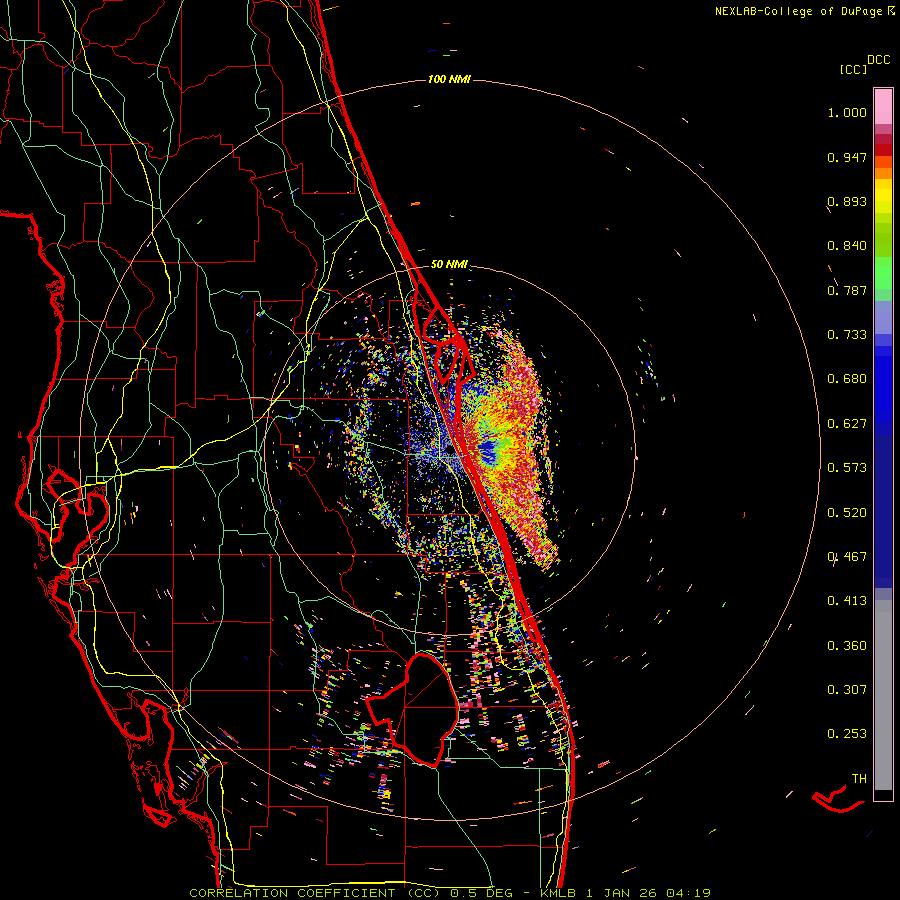This screenshot has height=900, width=900.
Task: Select the 0.413 scale value
Action: [847, 601]
